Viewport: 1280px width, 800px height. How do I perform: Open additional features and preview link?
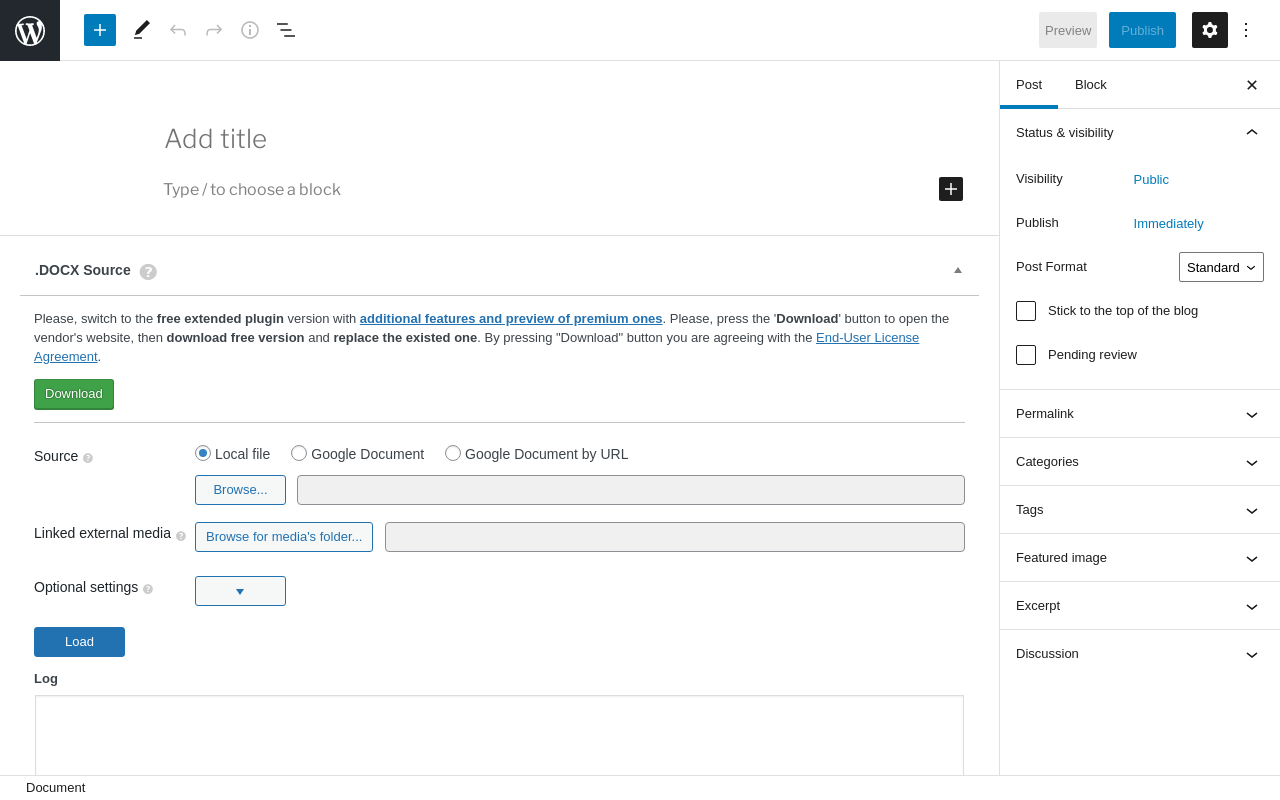[511, 318]
